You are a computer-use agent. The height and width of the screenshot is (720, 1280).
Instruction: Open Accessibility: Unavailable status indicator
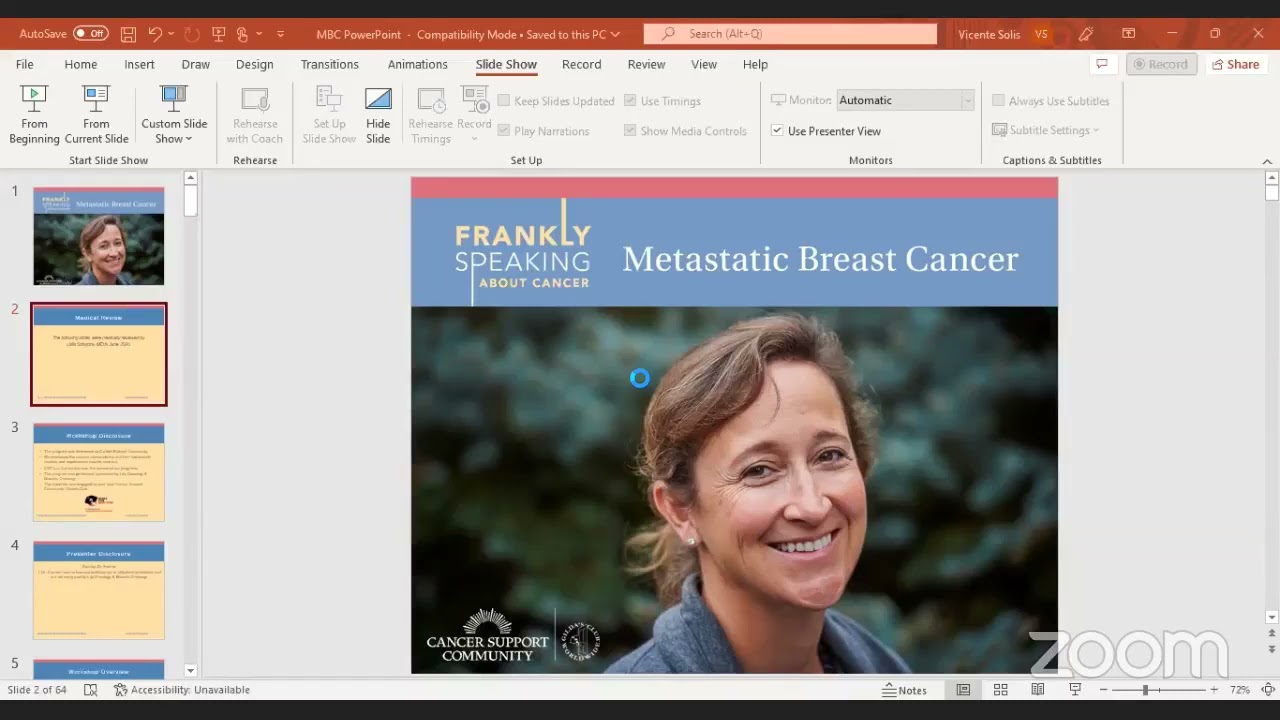point(182,690)
